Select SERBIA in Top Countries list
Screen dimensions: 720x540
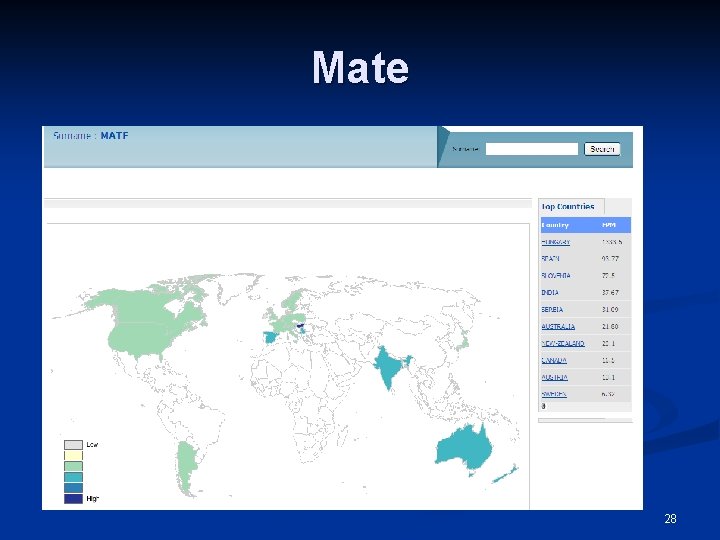click(552, 309)
